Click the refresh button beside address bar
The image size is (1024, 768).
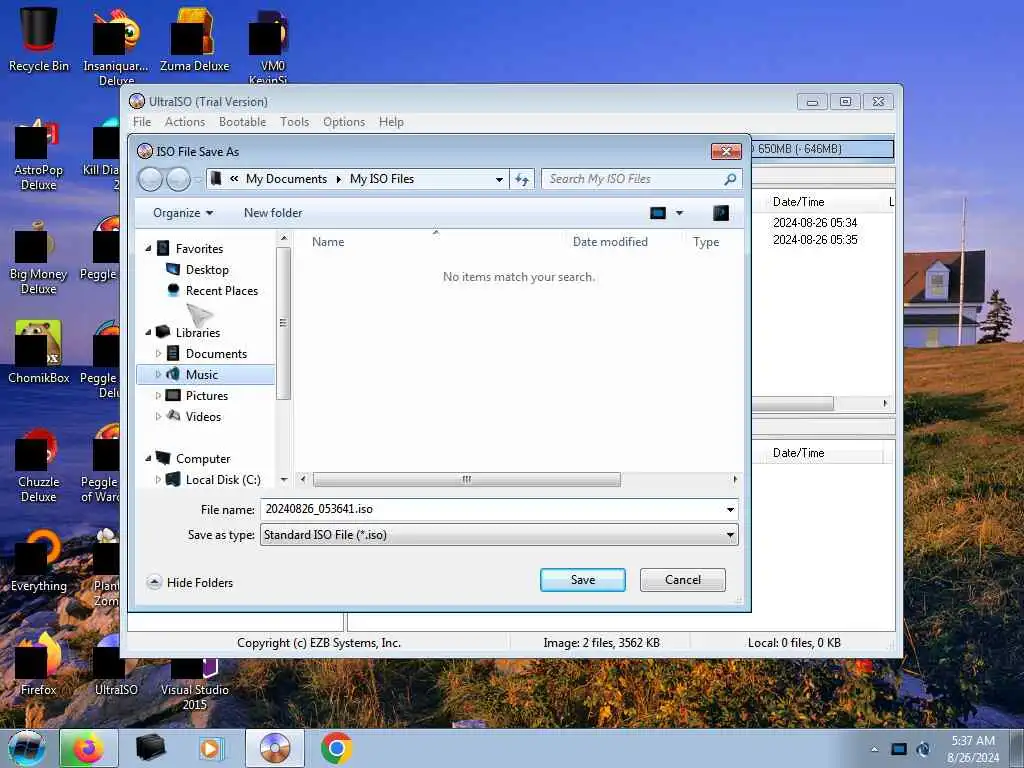(x=522, y=179)
